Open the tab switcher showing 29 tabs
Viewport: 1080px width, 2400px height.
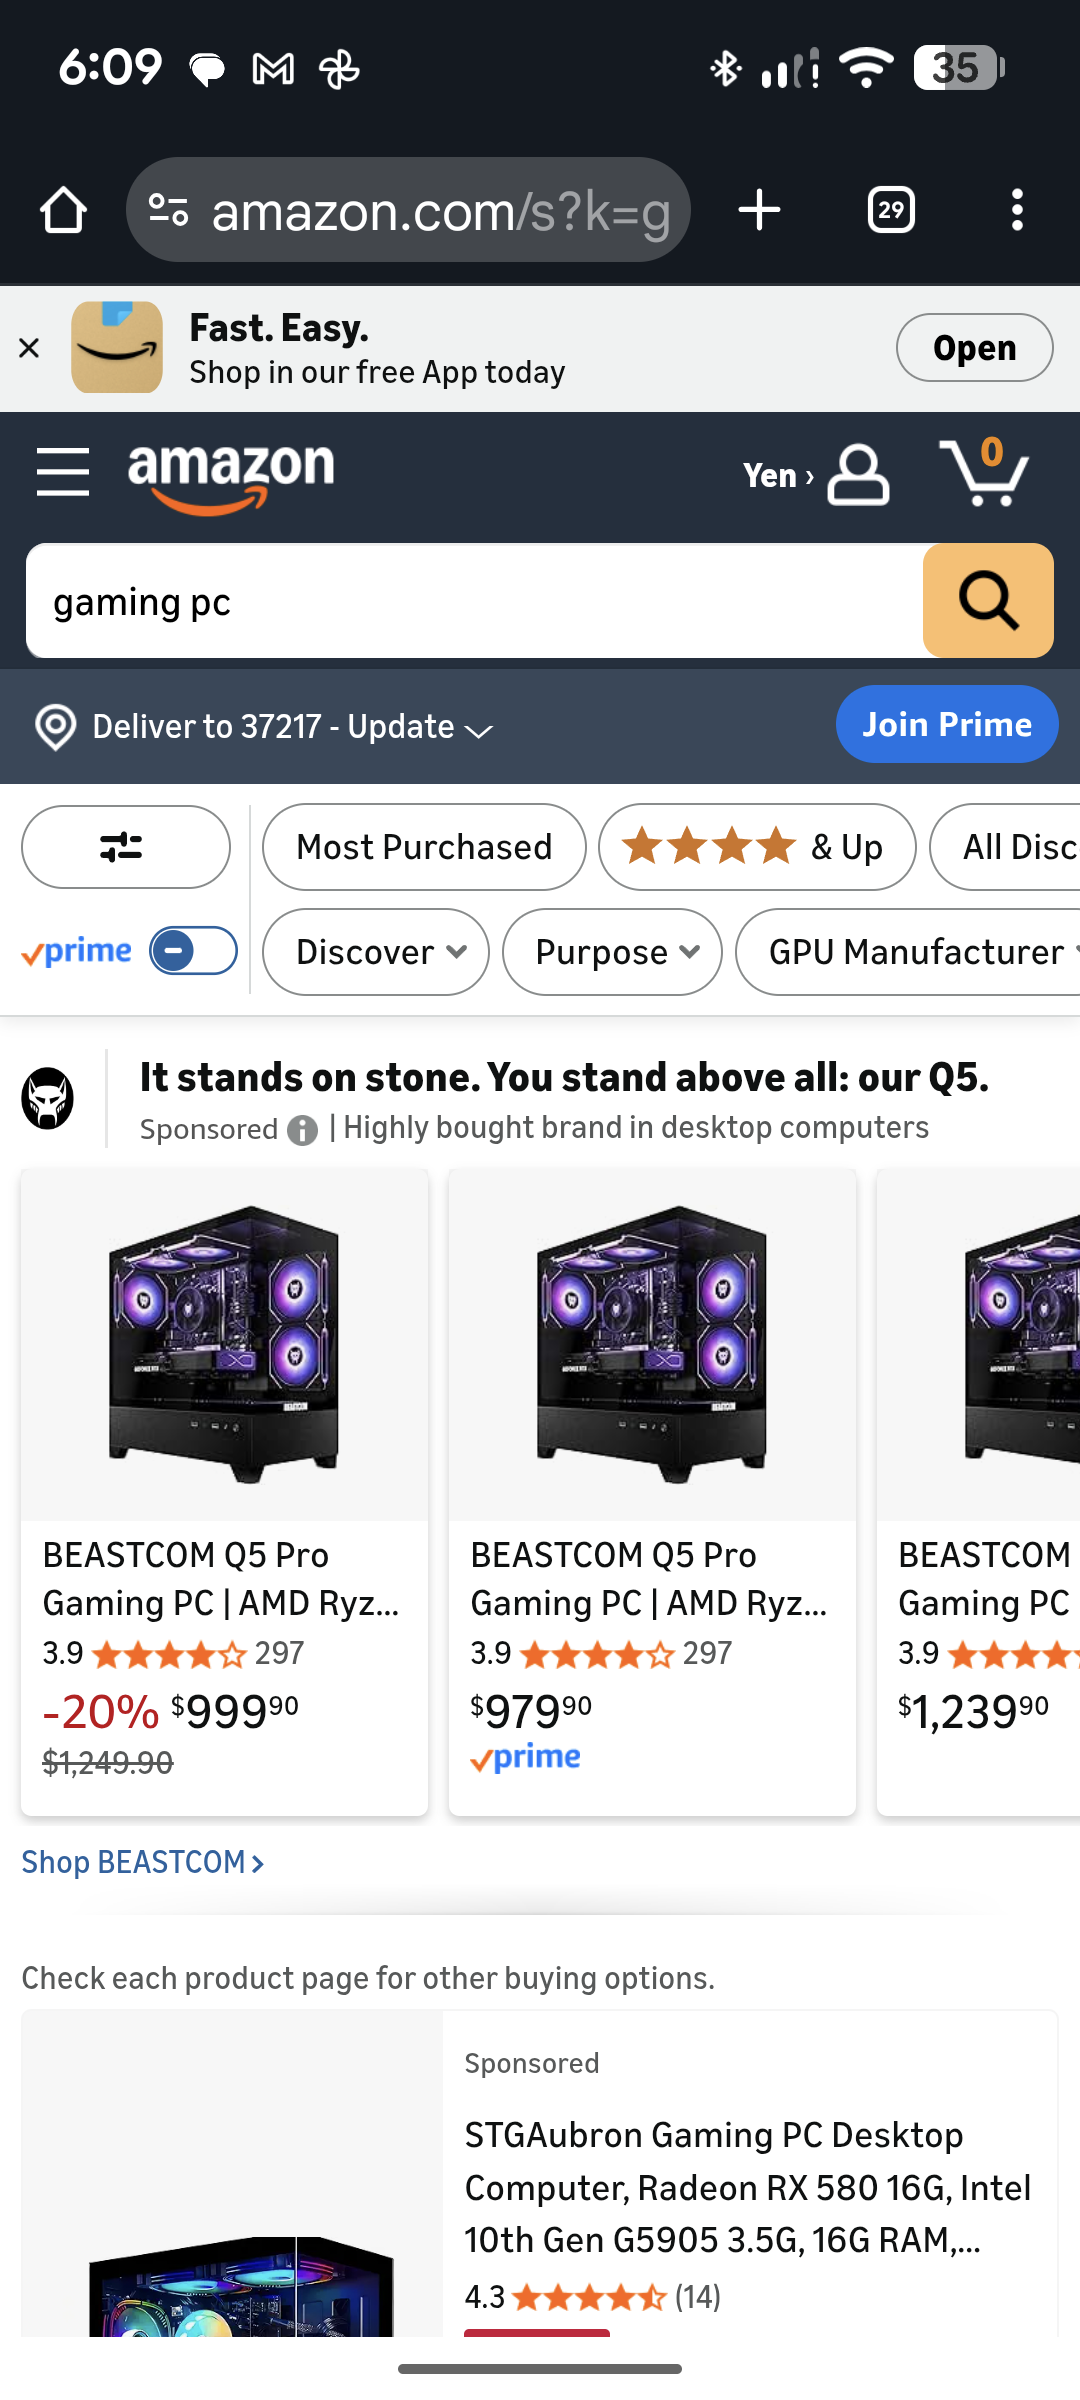(x=891, y=210)
